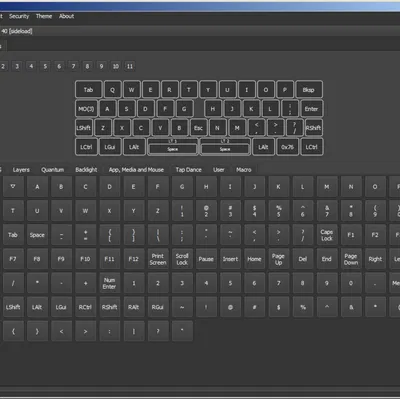Switch to the Layers keycode tab

(x=21, y=170)
